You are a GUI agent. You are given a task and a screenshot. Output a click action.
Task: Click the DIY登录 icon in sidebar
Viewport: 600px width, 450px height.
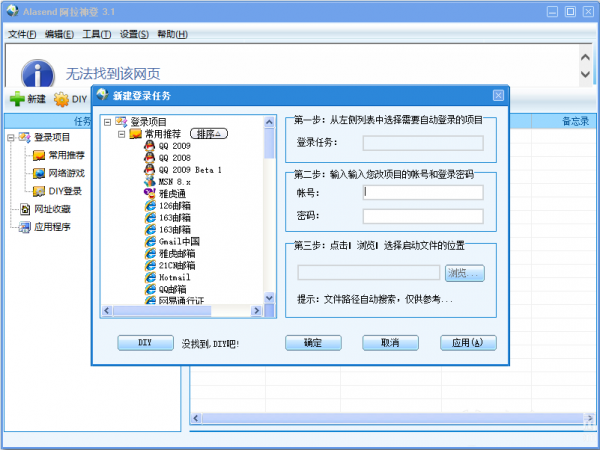tap(39, 191)
